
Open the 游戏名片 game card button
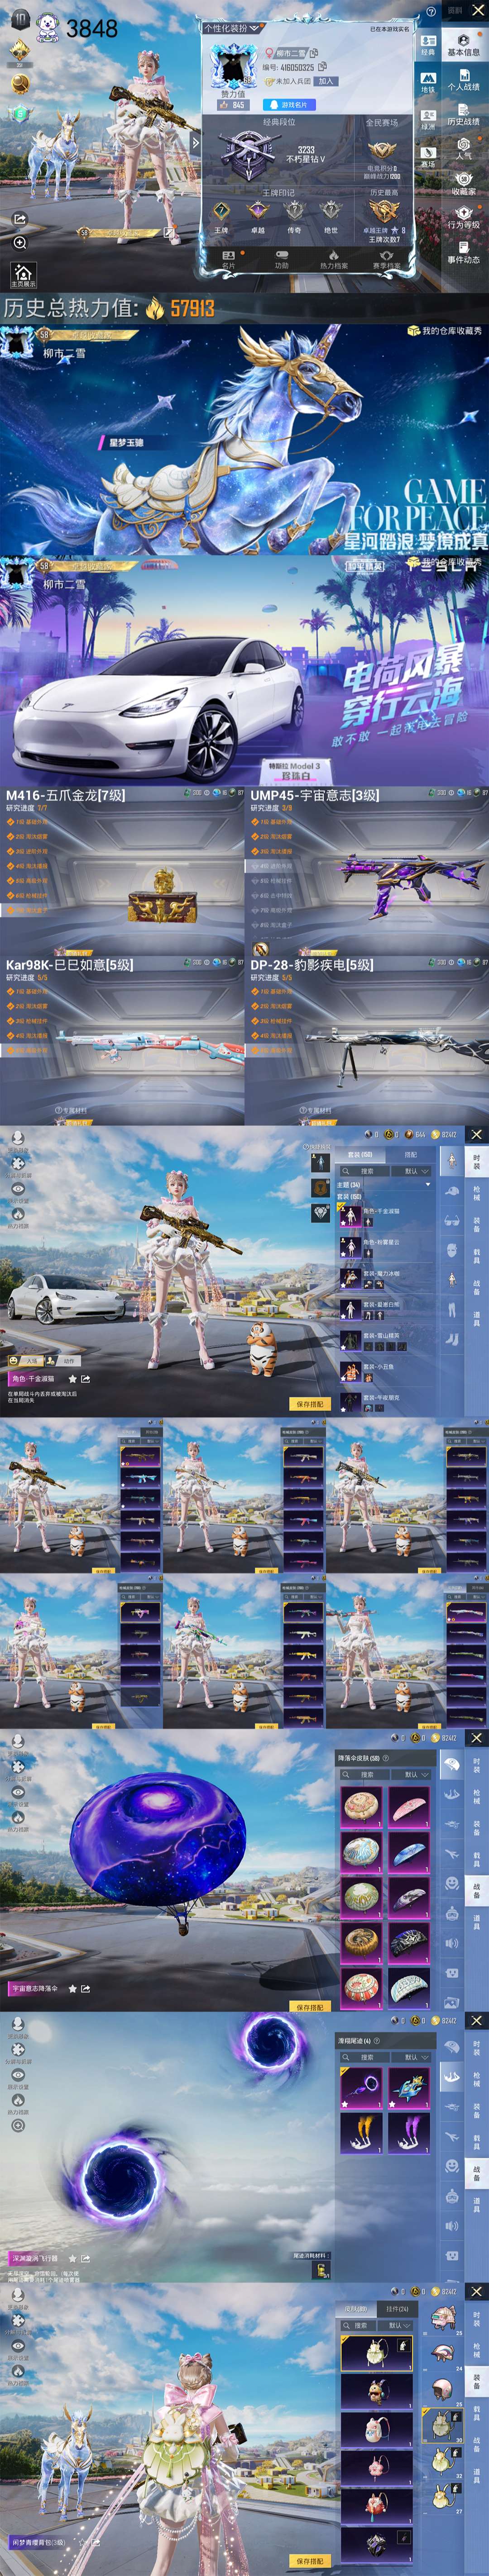tap(289, 104)
